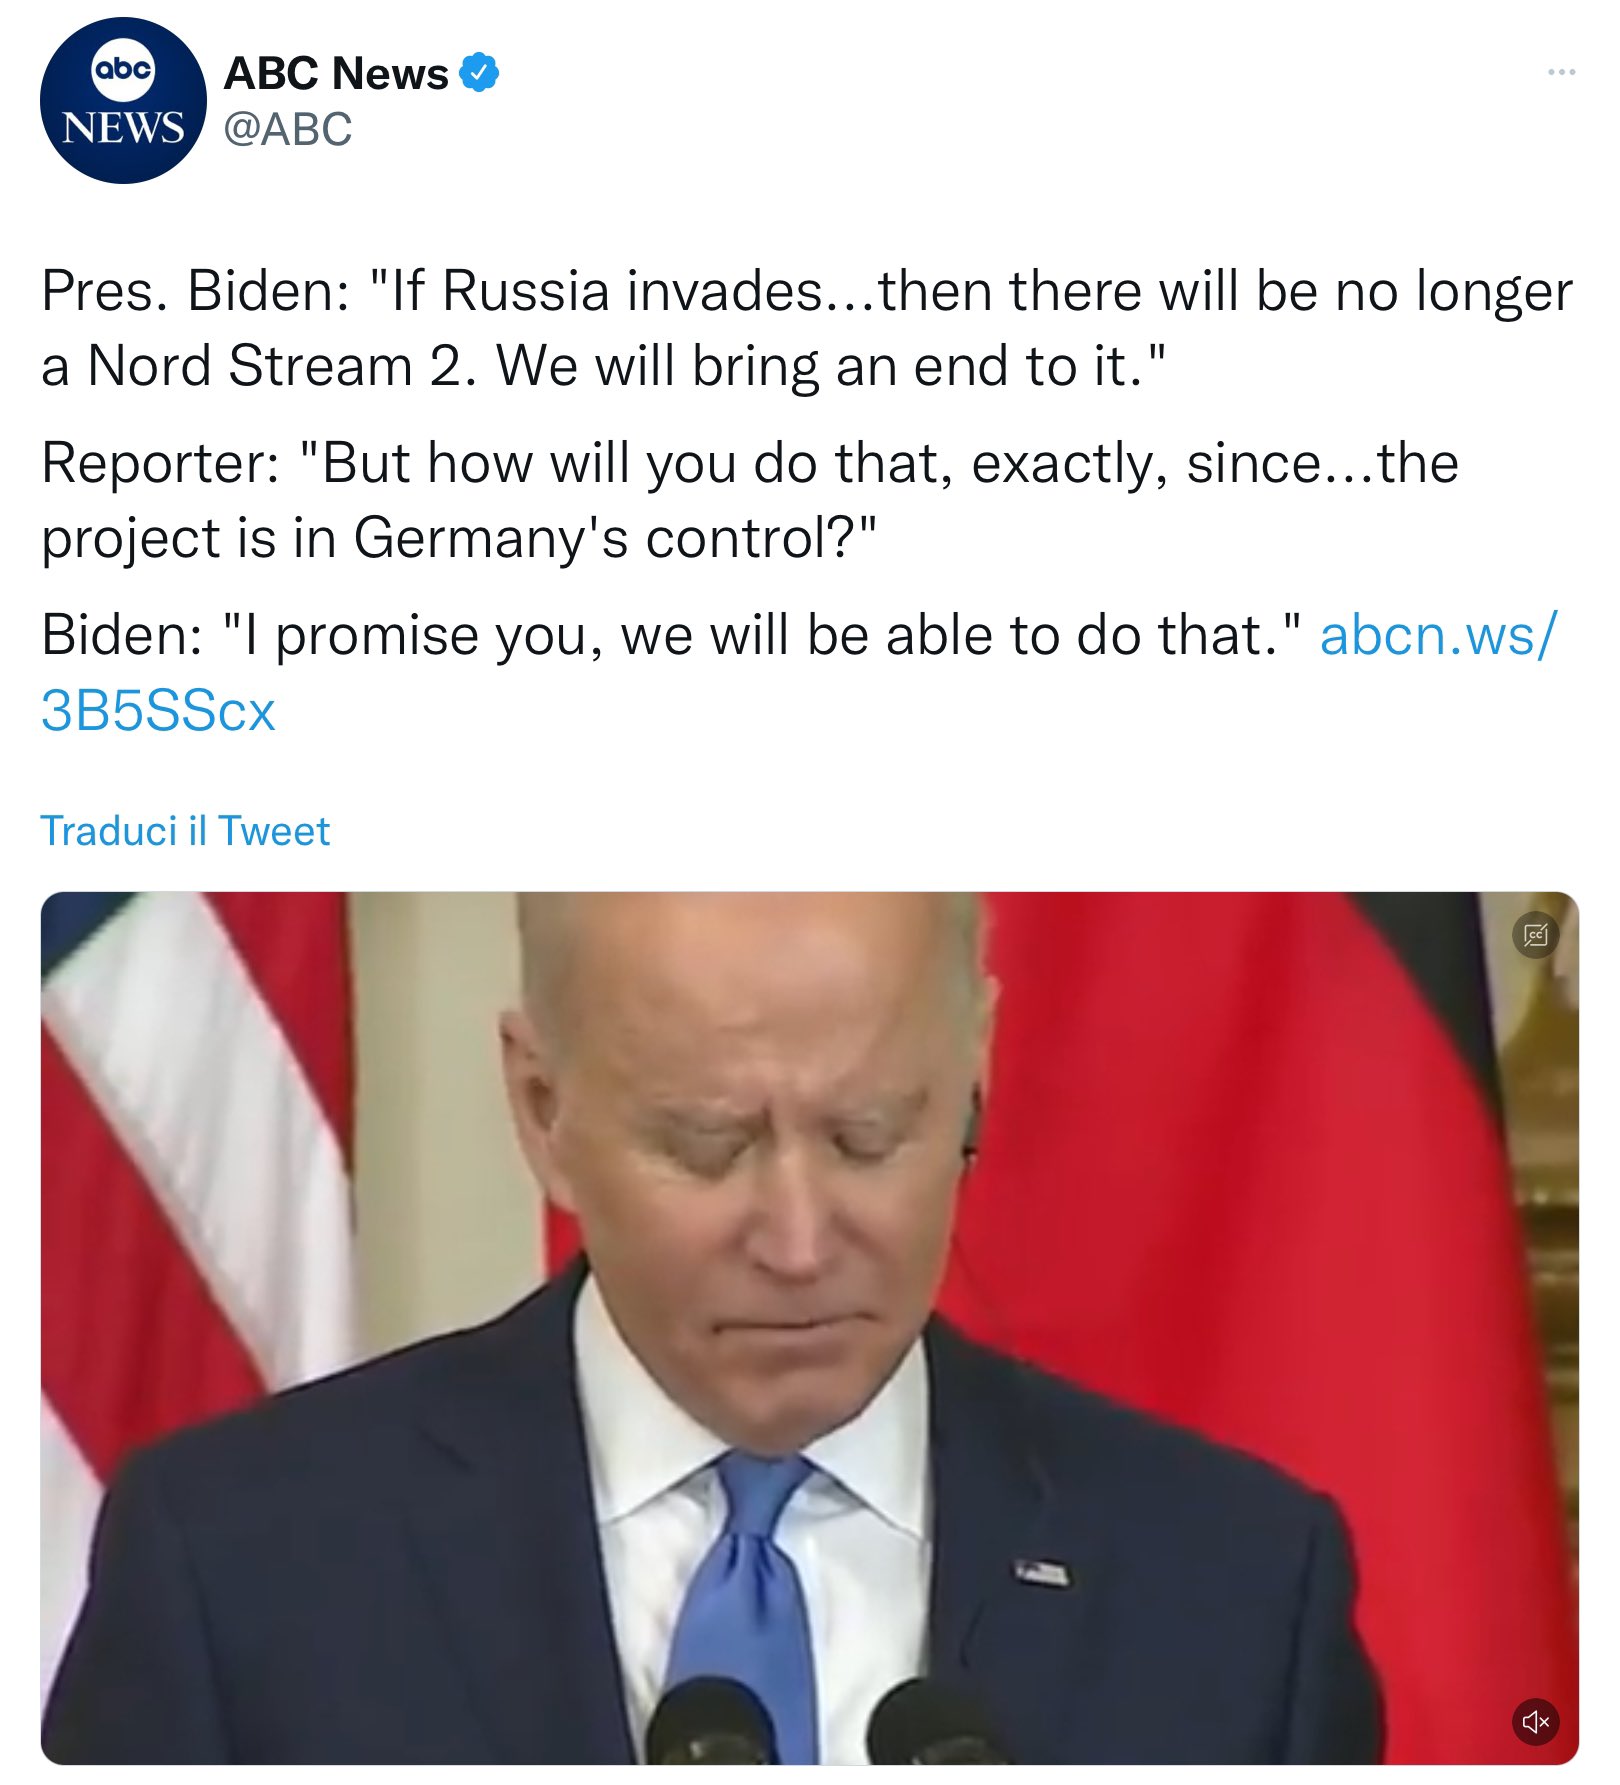Unmute the video with the speaker icon
The image size is (1620, 1785).
[x=1536, y=1721]
